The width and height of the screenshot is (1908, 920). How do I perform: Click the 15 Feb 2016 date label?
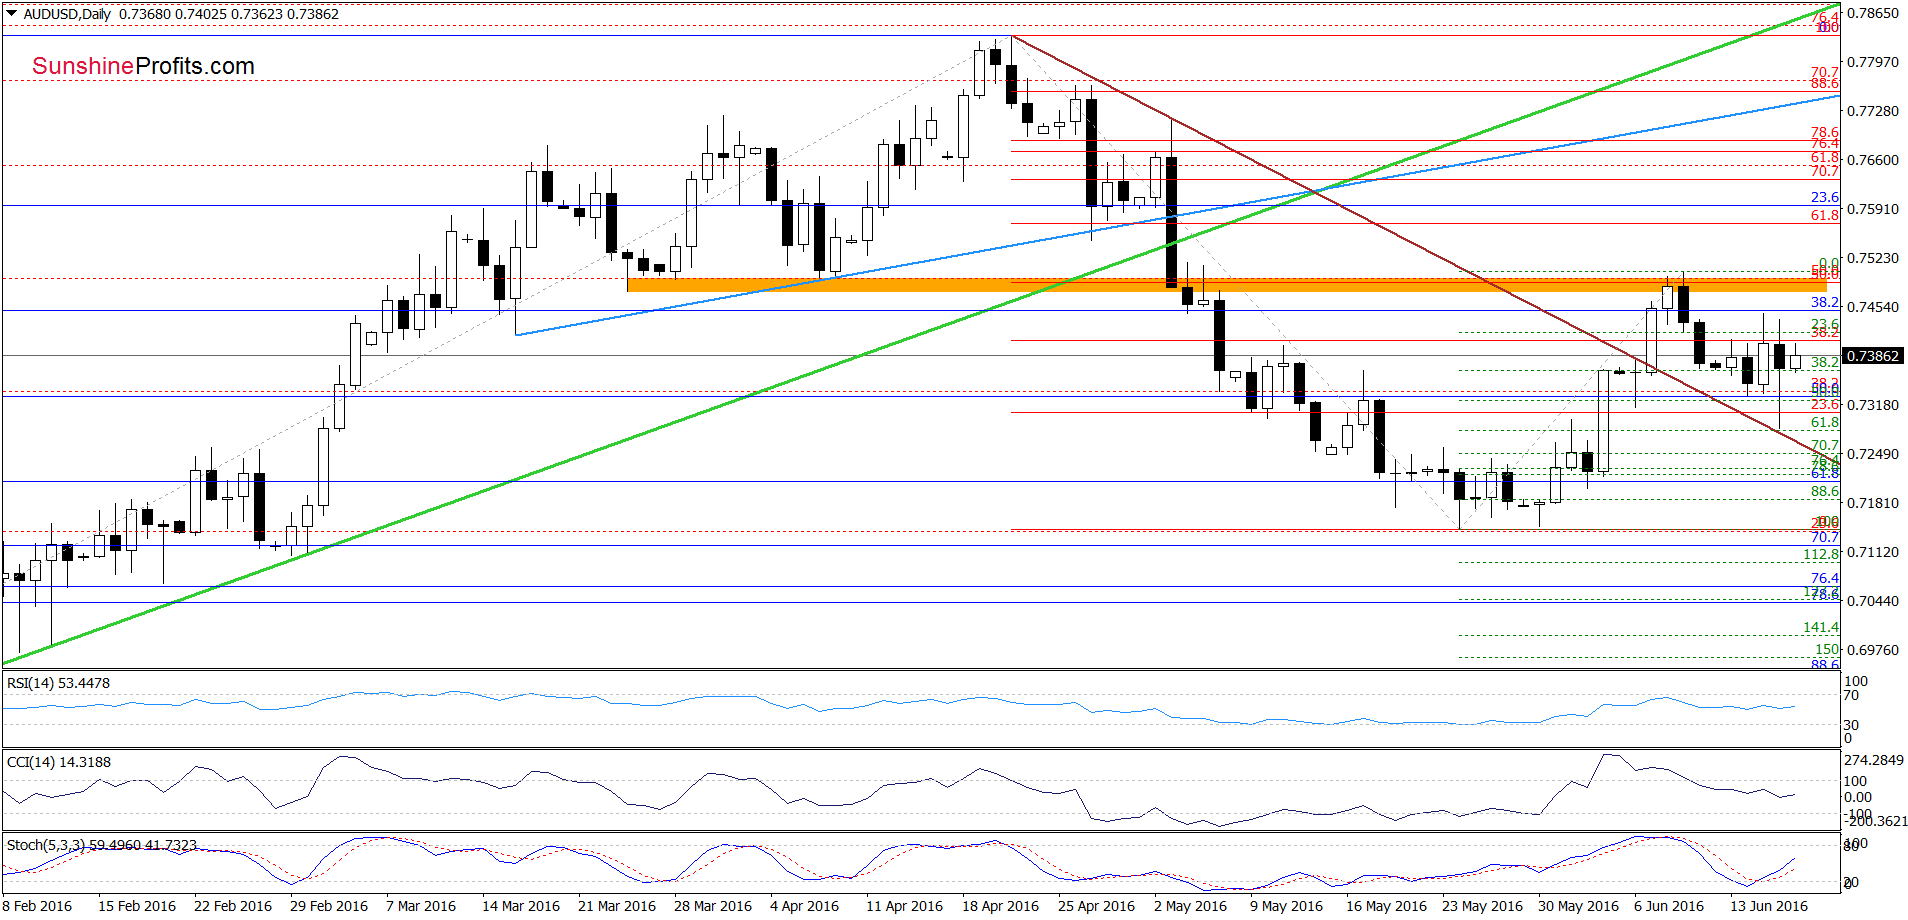pyautogui.click(x=137, y=906)
